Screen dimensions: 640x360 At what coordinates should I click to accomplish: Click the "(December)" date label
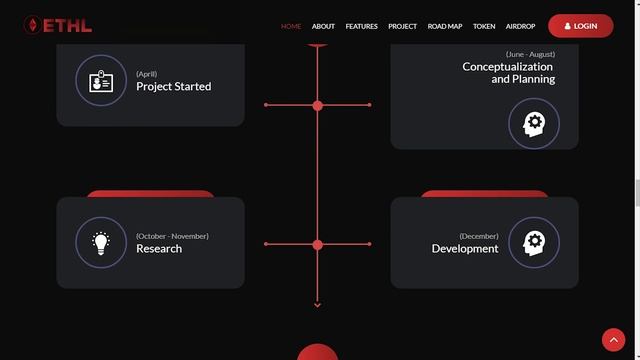coord(479,236)
